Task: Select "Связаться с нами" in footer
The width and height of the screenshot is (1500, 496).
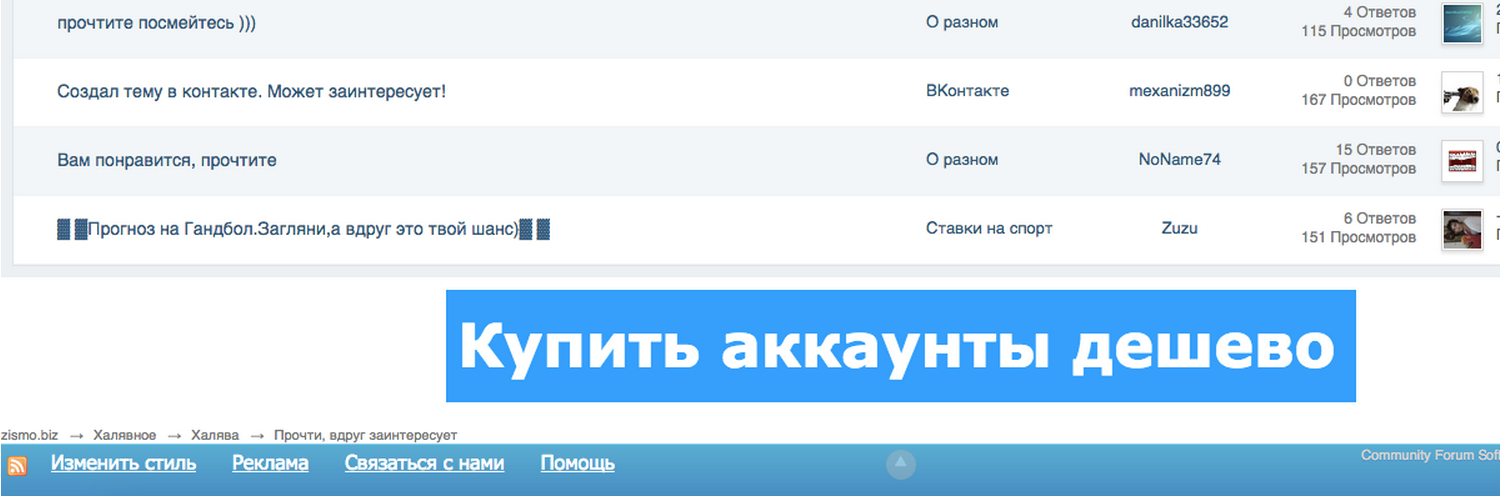Action: [424, 463]
